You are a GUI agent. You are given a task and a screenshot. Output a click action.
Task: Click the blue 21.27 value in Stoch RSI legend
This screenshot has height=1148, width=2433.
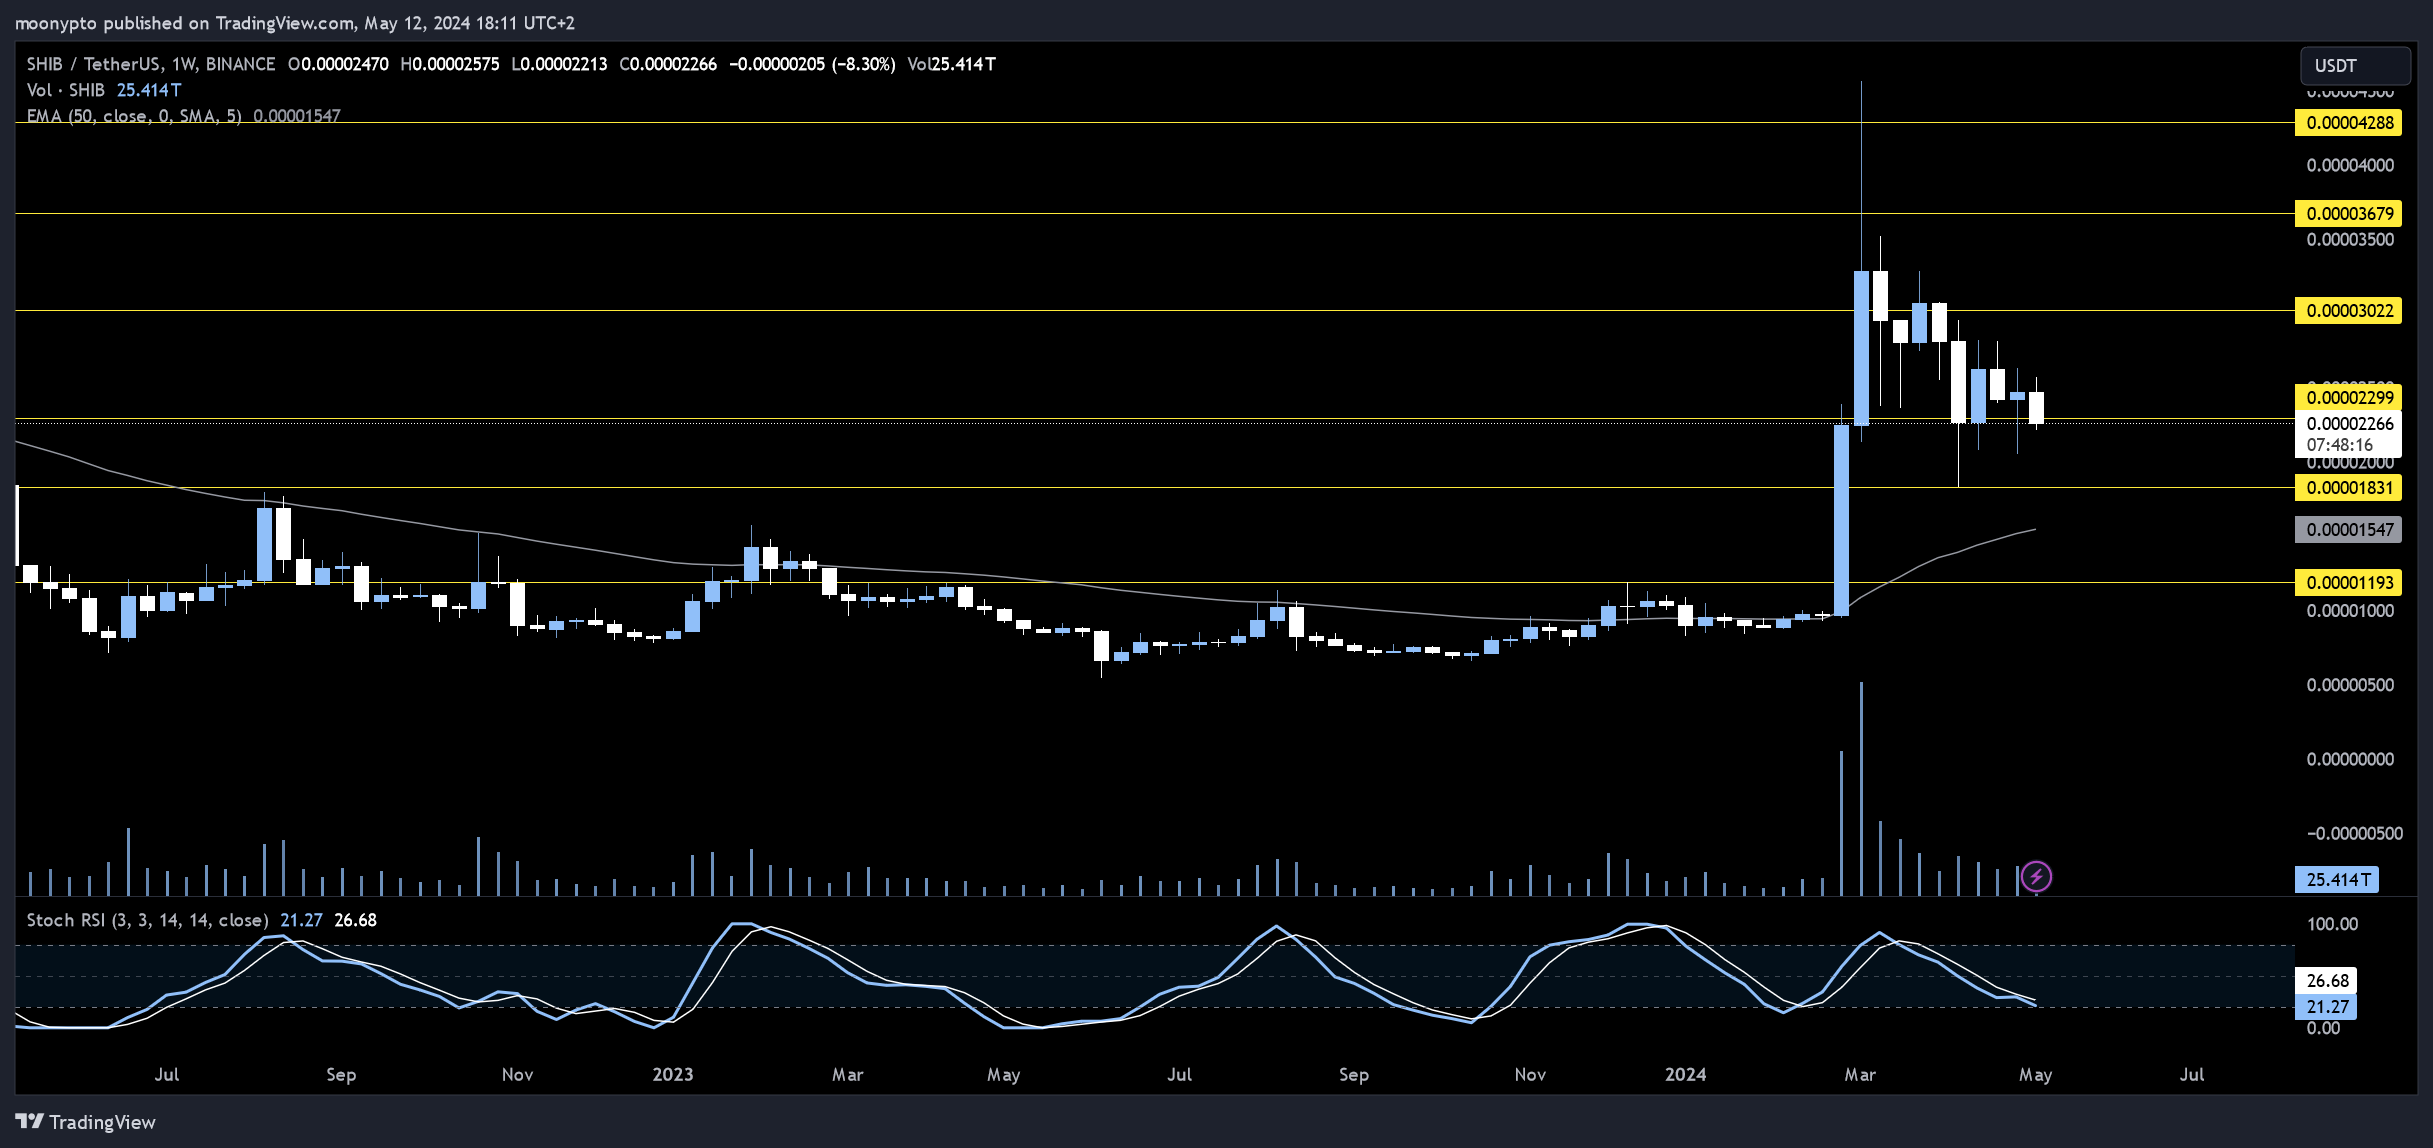(x=301, y=920)
